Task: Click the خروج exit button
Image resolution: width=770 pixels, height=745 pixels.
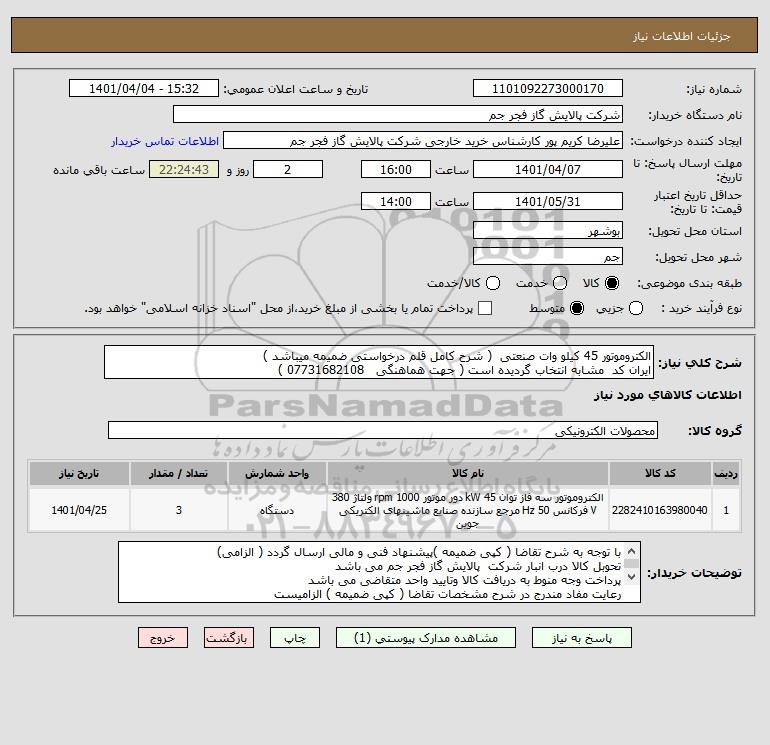Action: click(x=163, y=637)
